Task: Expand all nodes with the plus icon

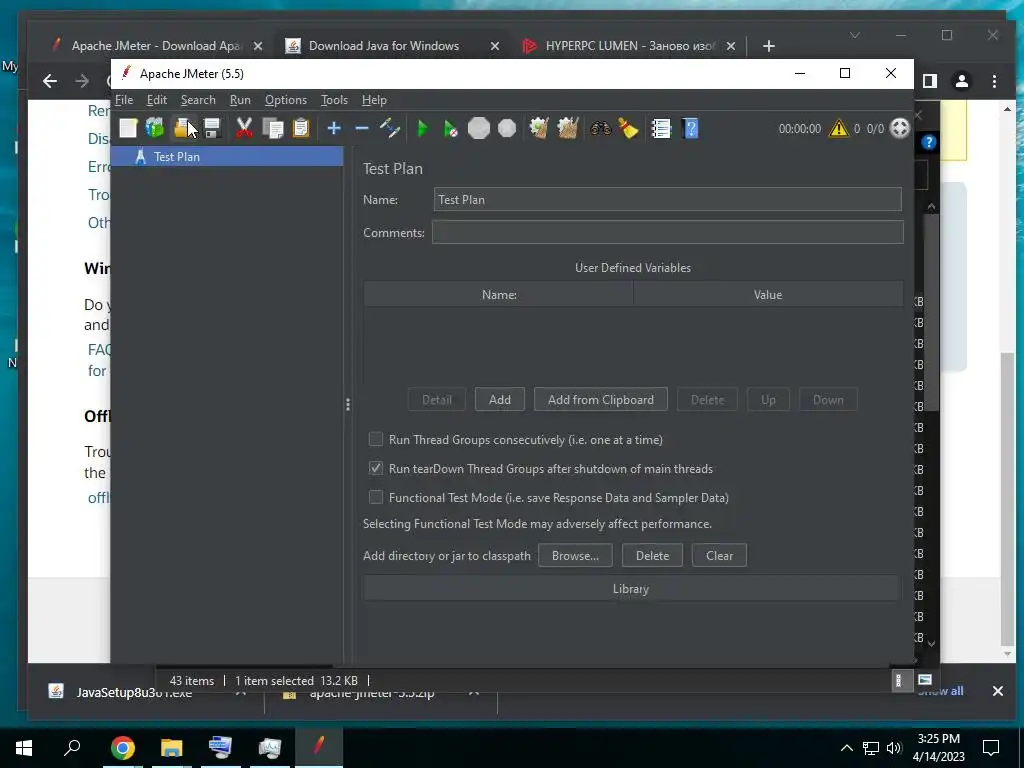Action: click(x=334, y=129)
